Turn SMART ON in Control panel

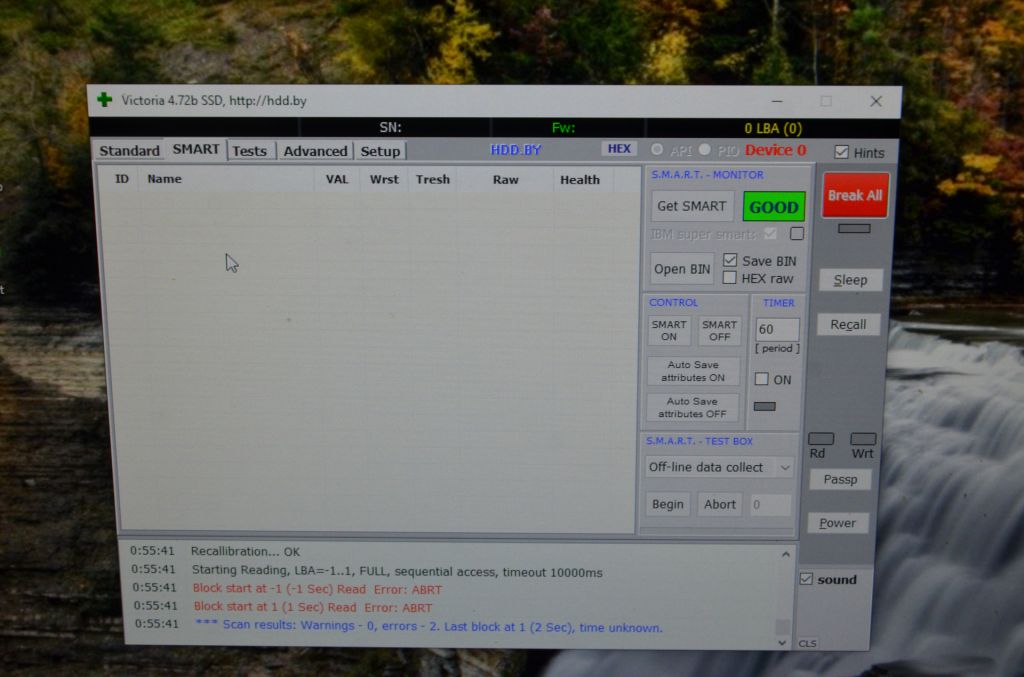[669, 330]
